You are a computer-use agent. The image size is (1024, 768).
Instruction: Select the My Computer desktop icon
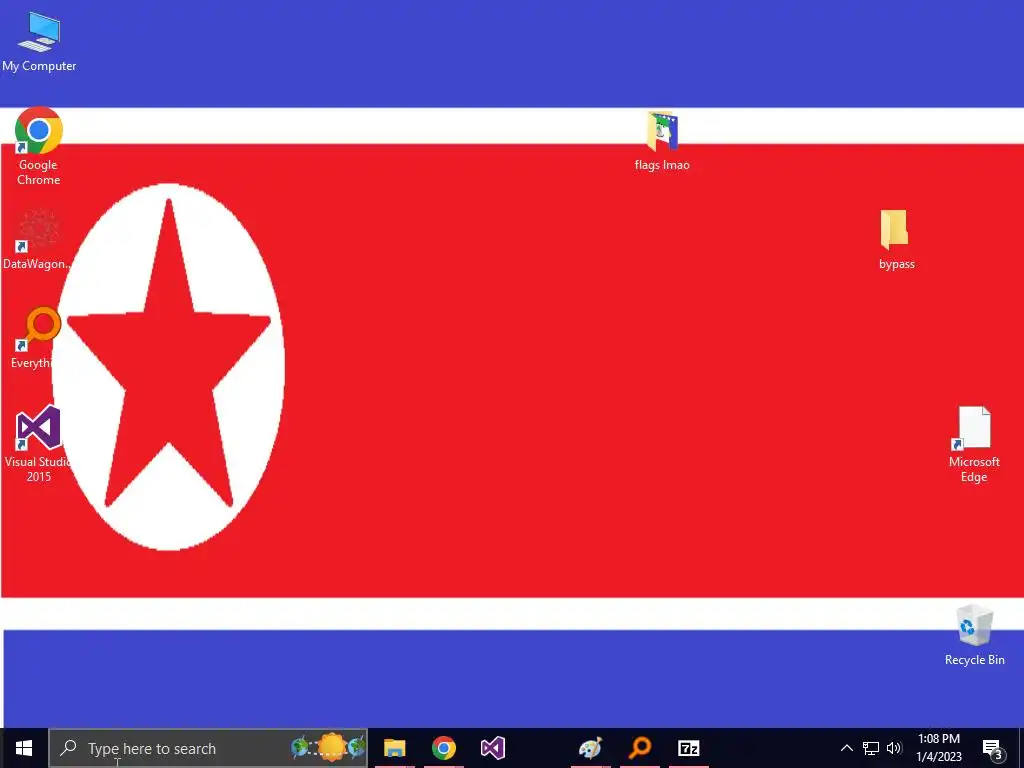tap(39, 42)
